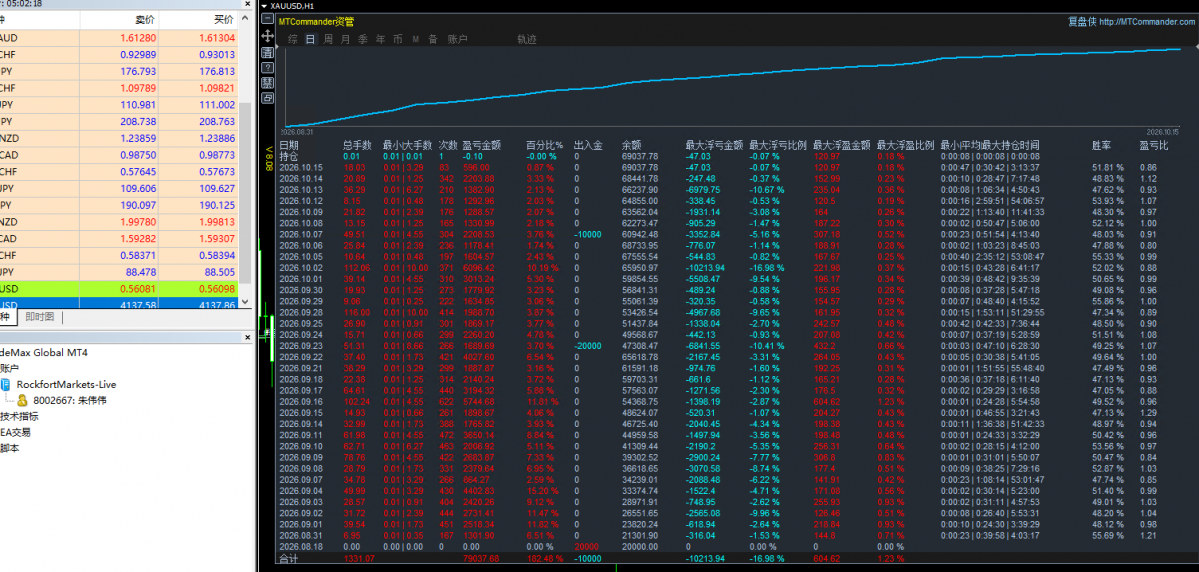
Task: Switch to the 月 monthly stats tab
Action: pyautogui.click(x=346, y=39)
